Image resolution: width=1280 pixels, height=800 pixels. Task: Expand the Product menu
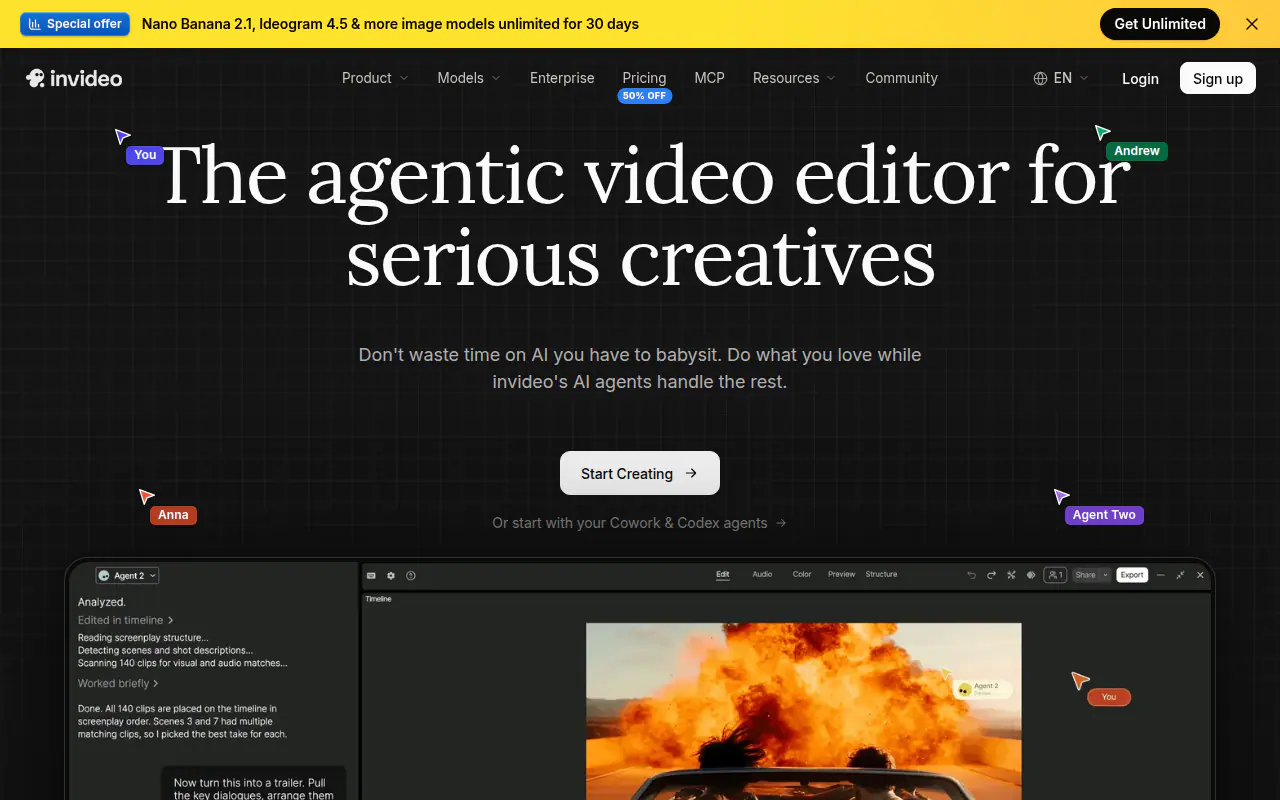click(375, 78)
